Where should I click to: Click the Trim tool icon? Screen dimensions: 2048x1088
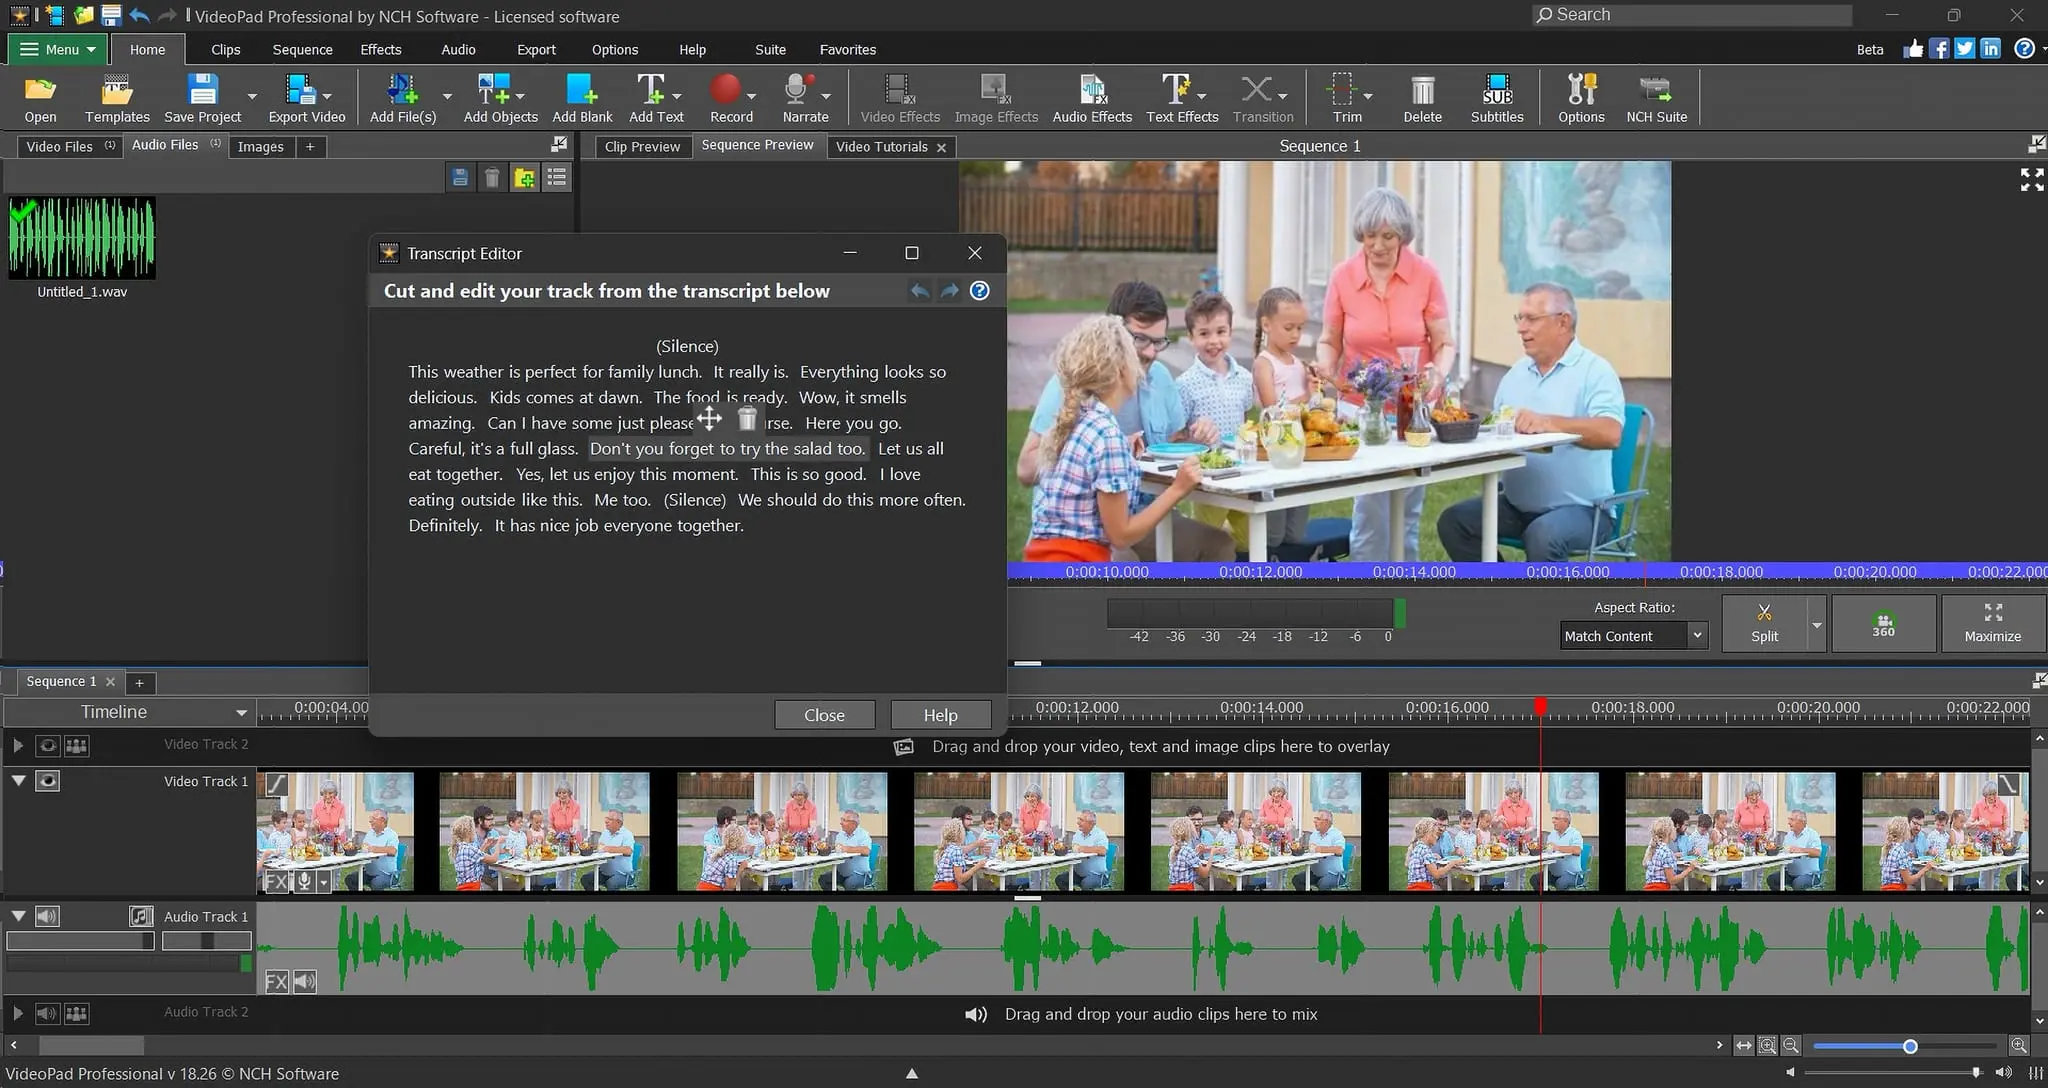point(1342,90)
